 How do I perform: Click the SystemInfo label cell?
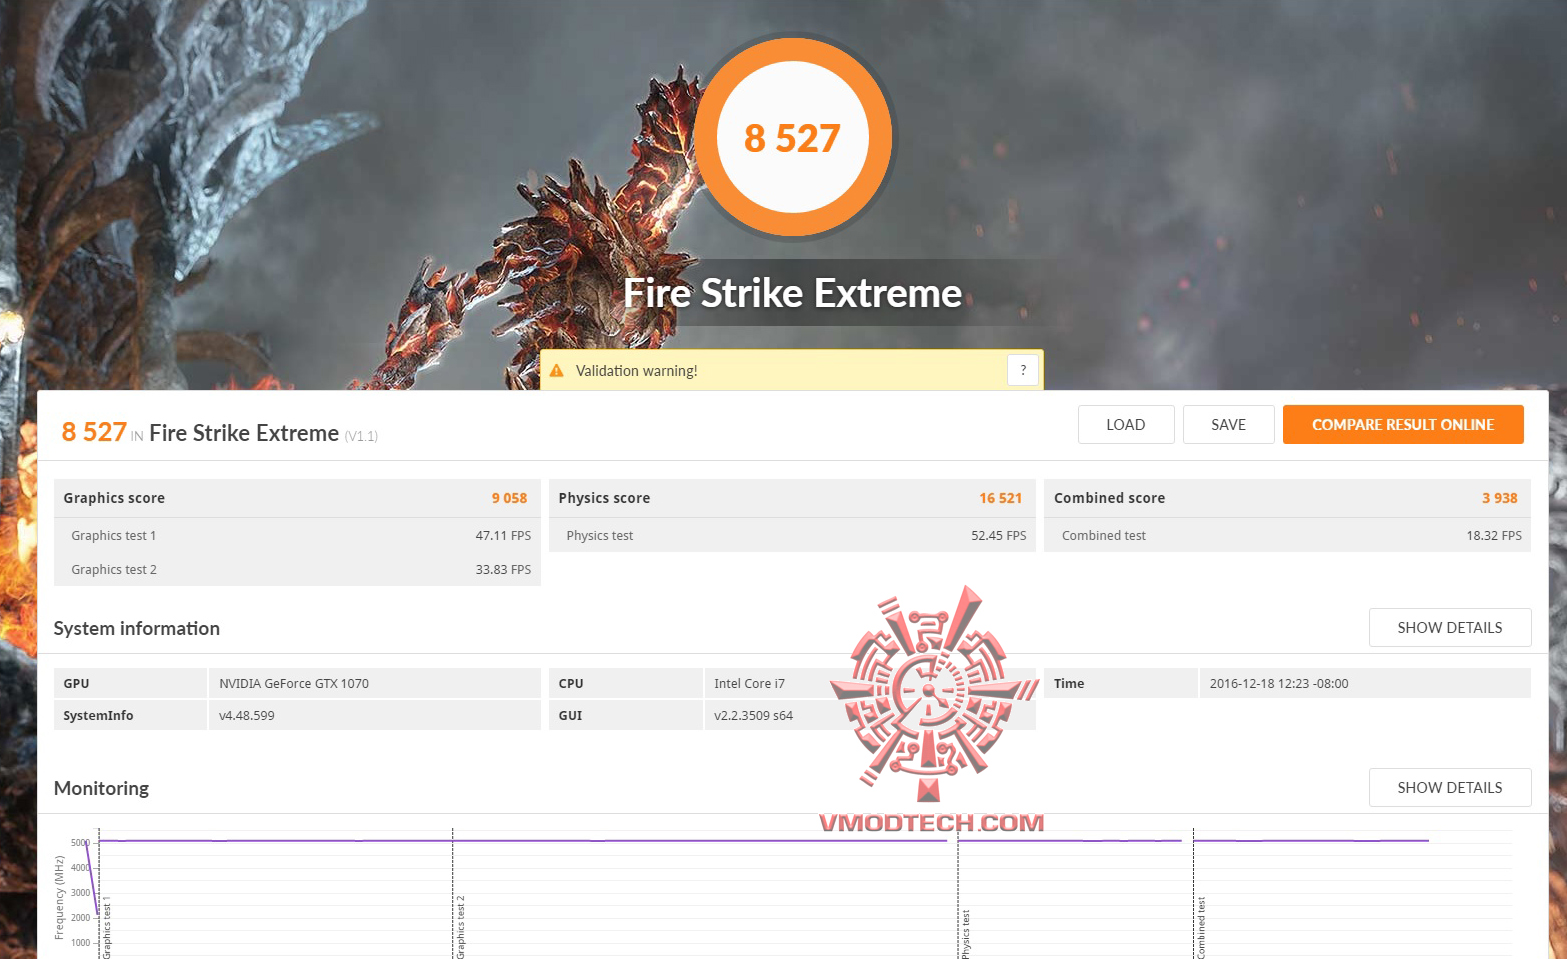tap(130, 715)
